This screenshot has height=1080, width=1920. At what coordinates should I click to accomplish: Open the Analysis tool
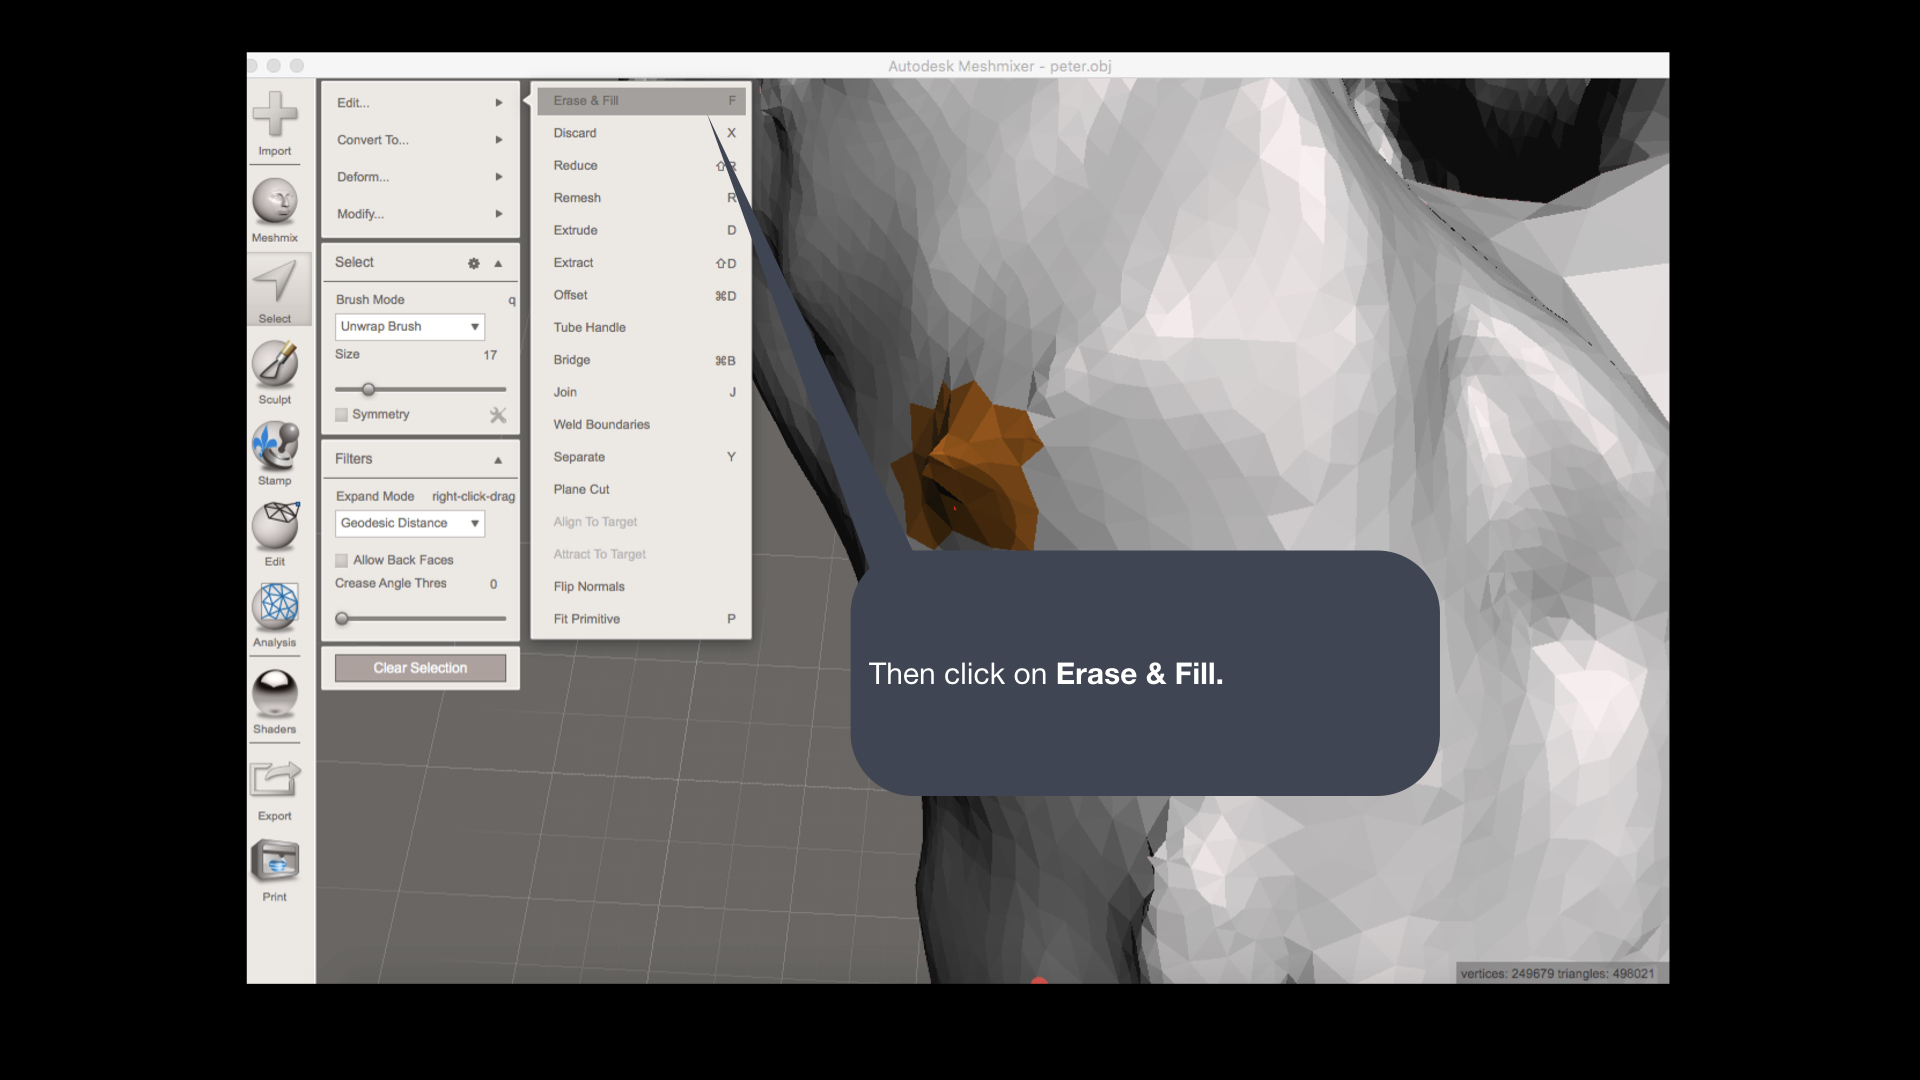pos(275,606)
